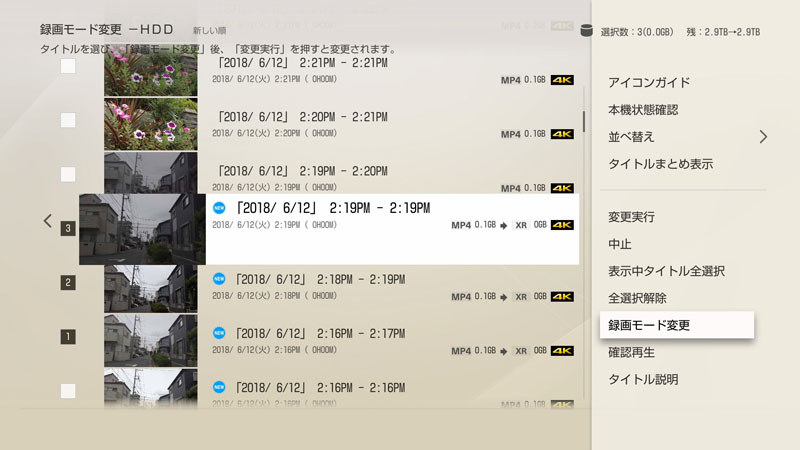Click the 選択数：3(0.0GB) status text
This screenshot has height=450, width=800.
pyautogui.click(x=637, y=32)
